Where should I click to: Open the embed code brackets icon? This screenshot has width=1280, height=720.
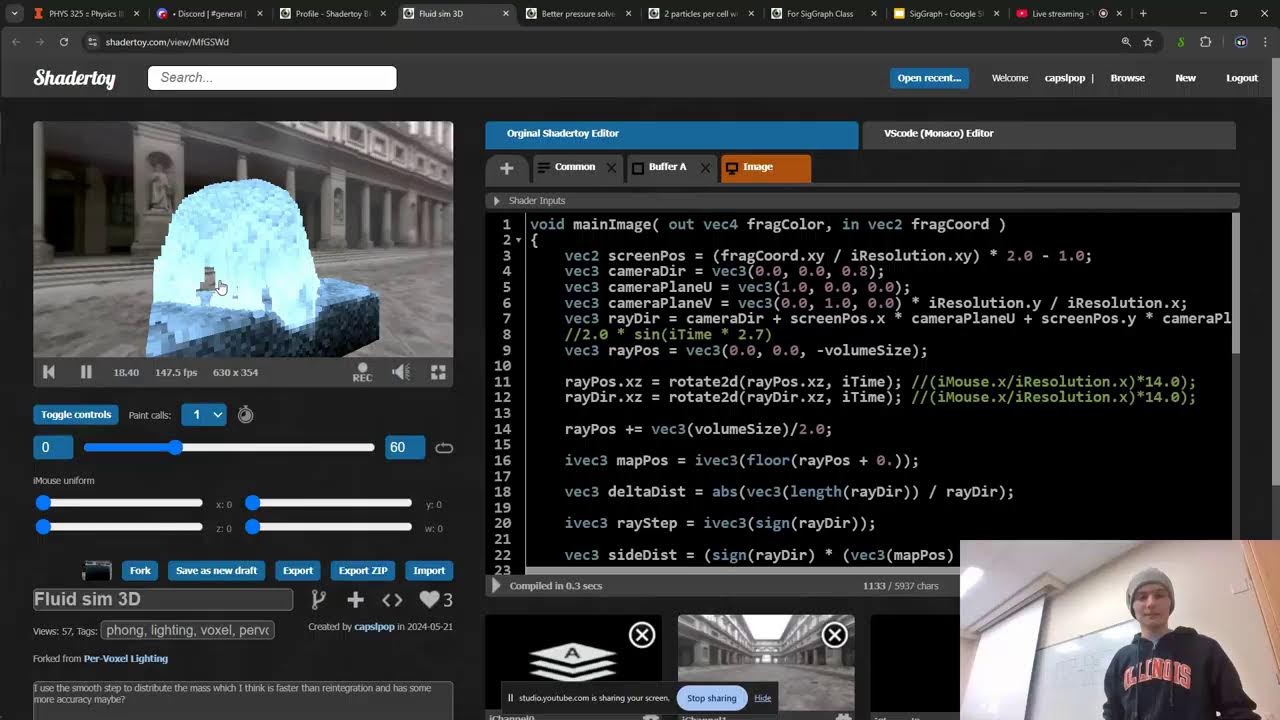392,599
